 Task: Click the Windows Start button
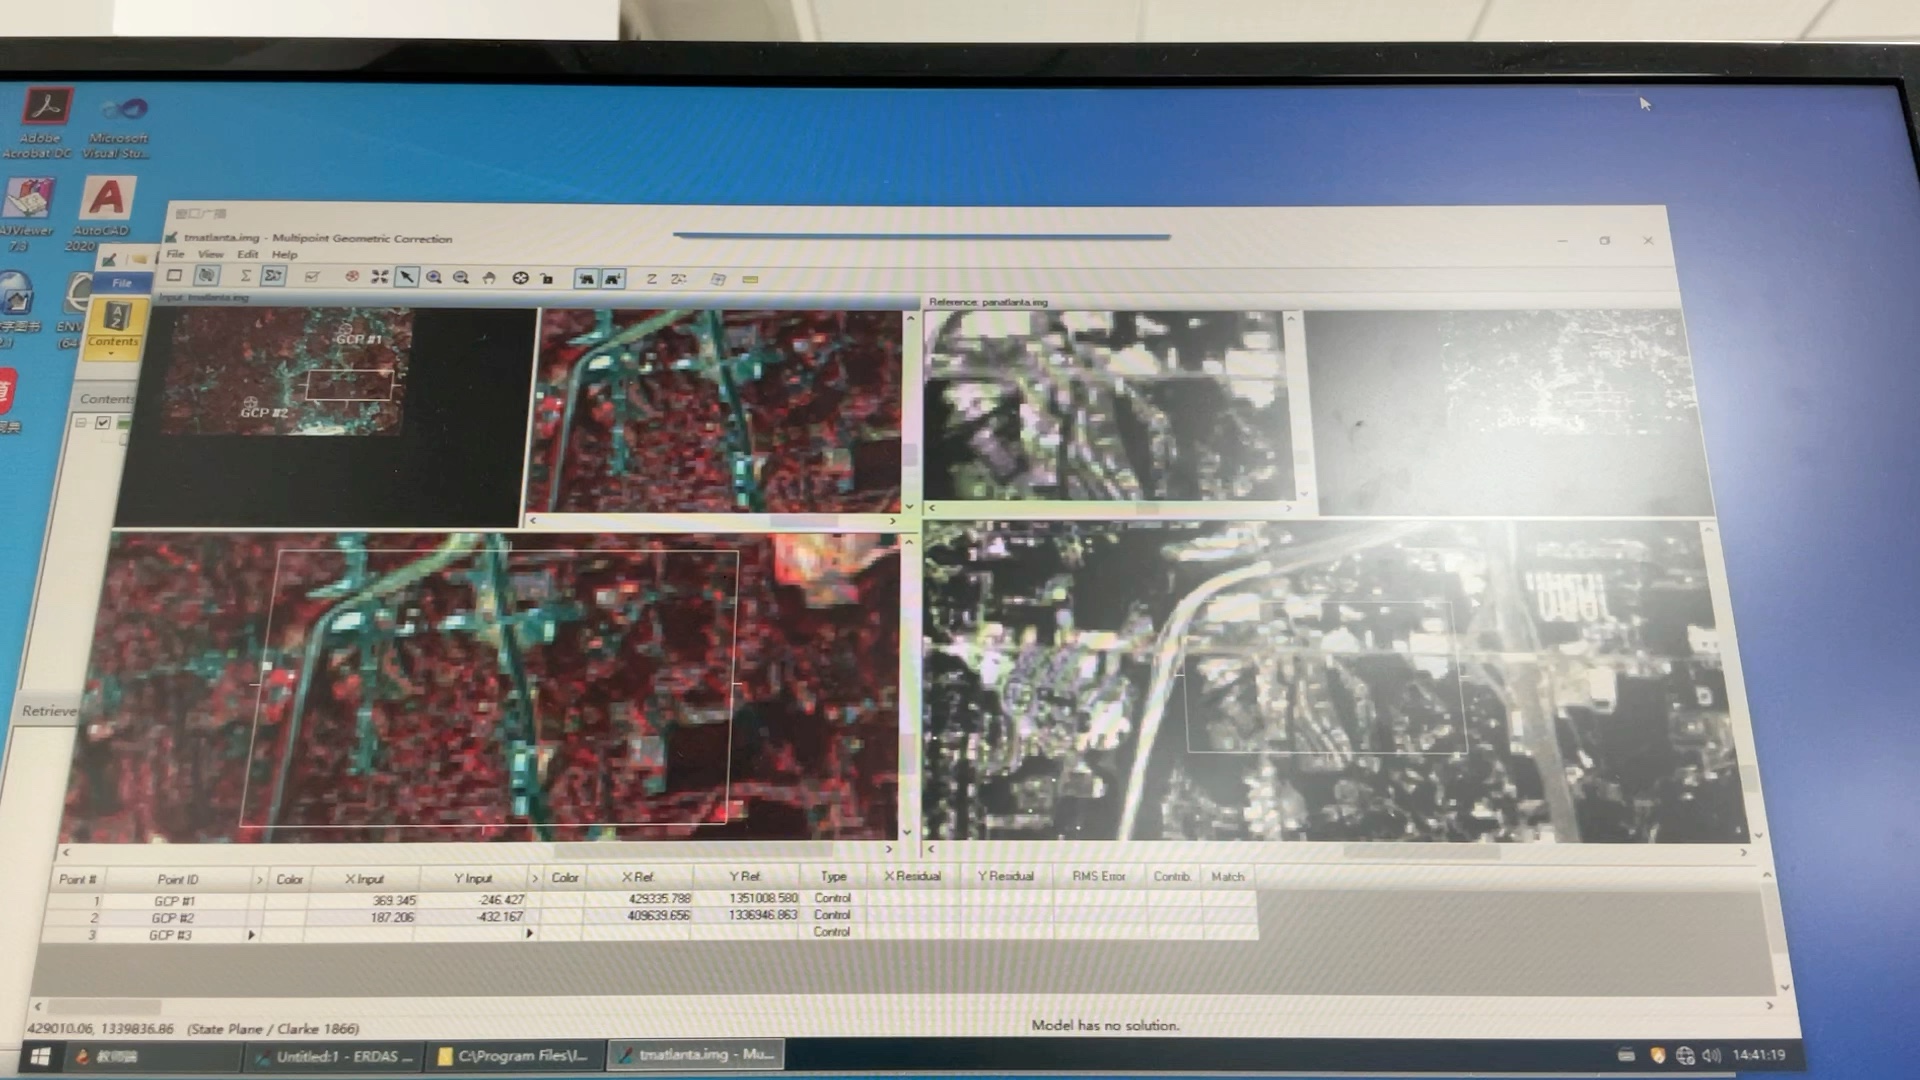pyautogui.click(x=40, y=1056)
